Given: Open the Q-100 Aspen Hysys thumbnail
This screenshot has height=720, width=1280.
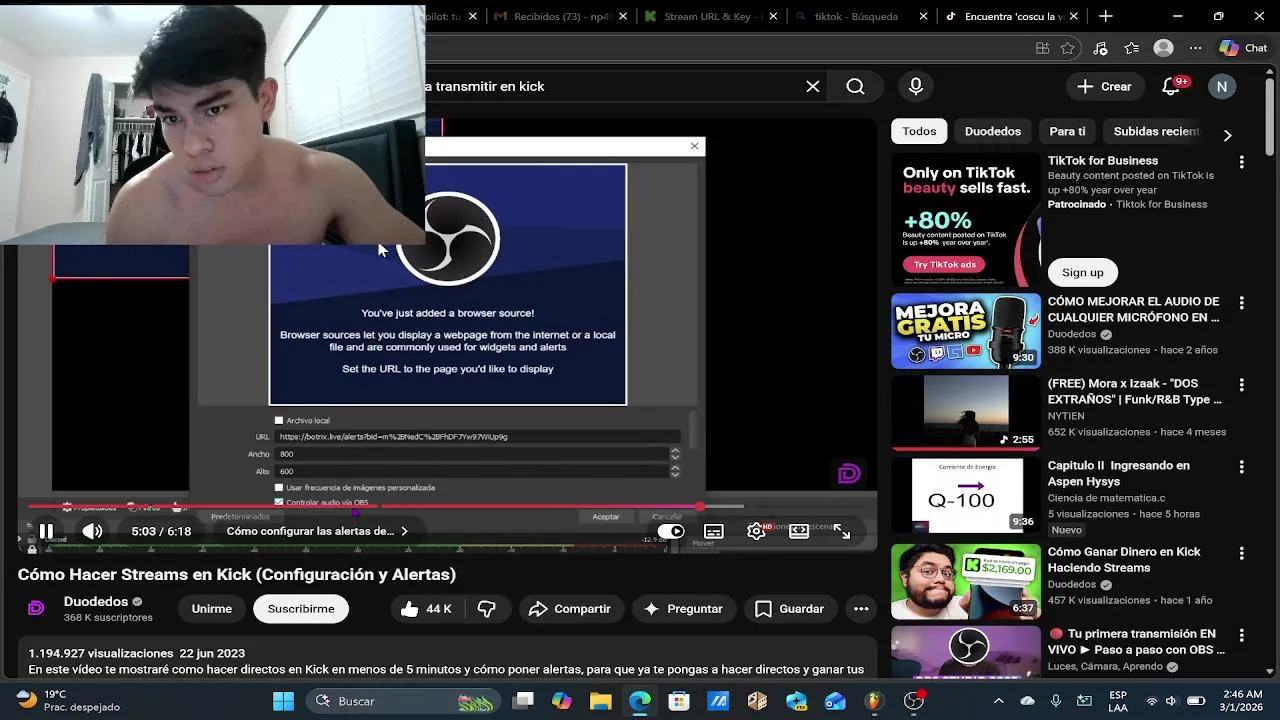Looking at the screenshot, I should tap(965, 495).
